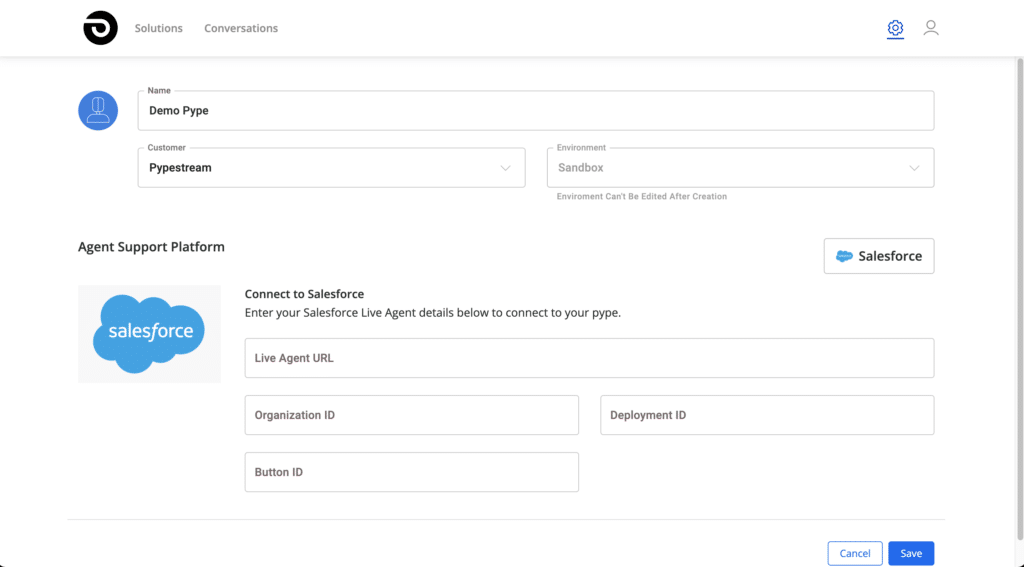This screenshot has width=1024, height=567.
Task: Expand the Environment dropdown showing Sandbox
Action: coord(740,168)
